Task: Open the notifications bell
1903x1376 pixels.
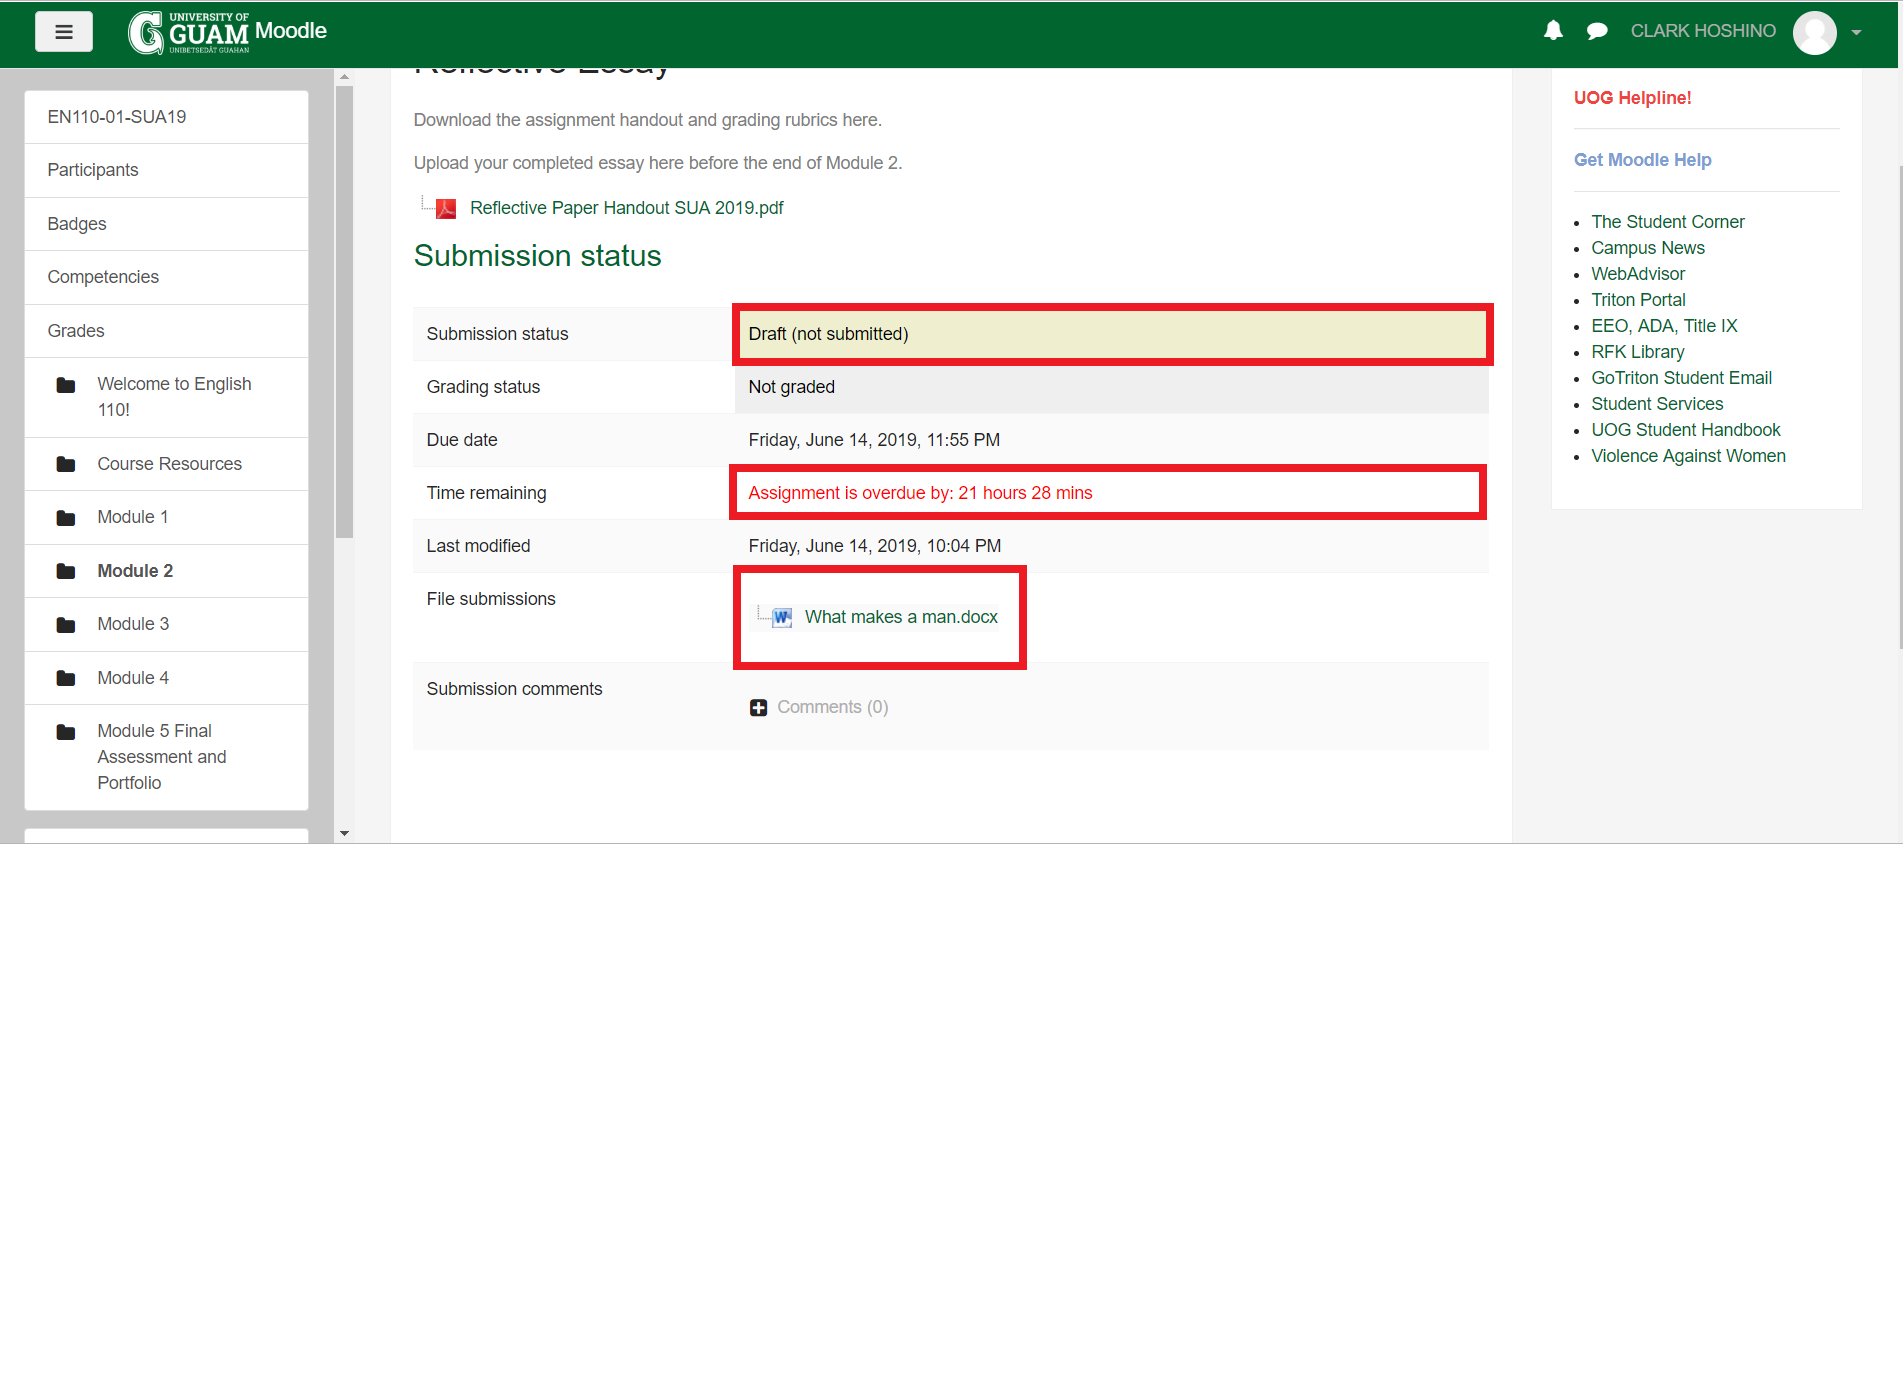Action: [1553, 31]
